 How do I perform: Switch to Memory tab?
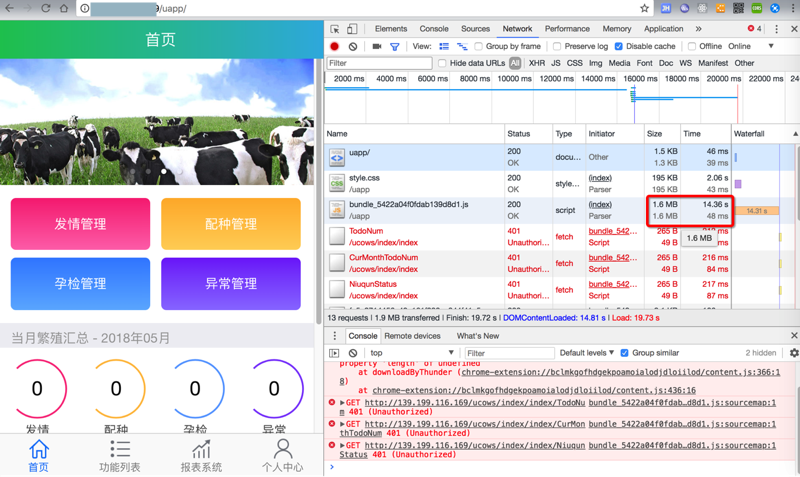click(x=617, y=29)
